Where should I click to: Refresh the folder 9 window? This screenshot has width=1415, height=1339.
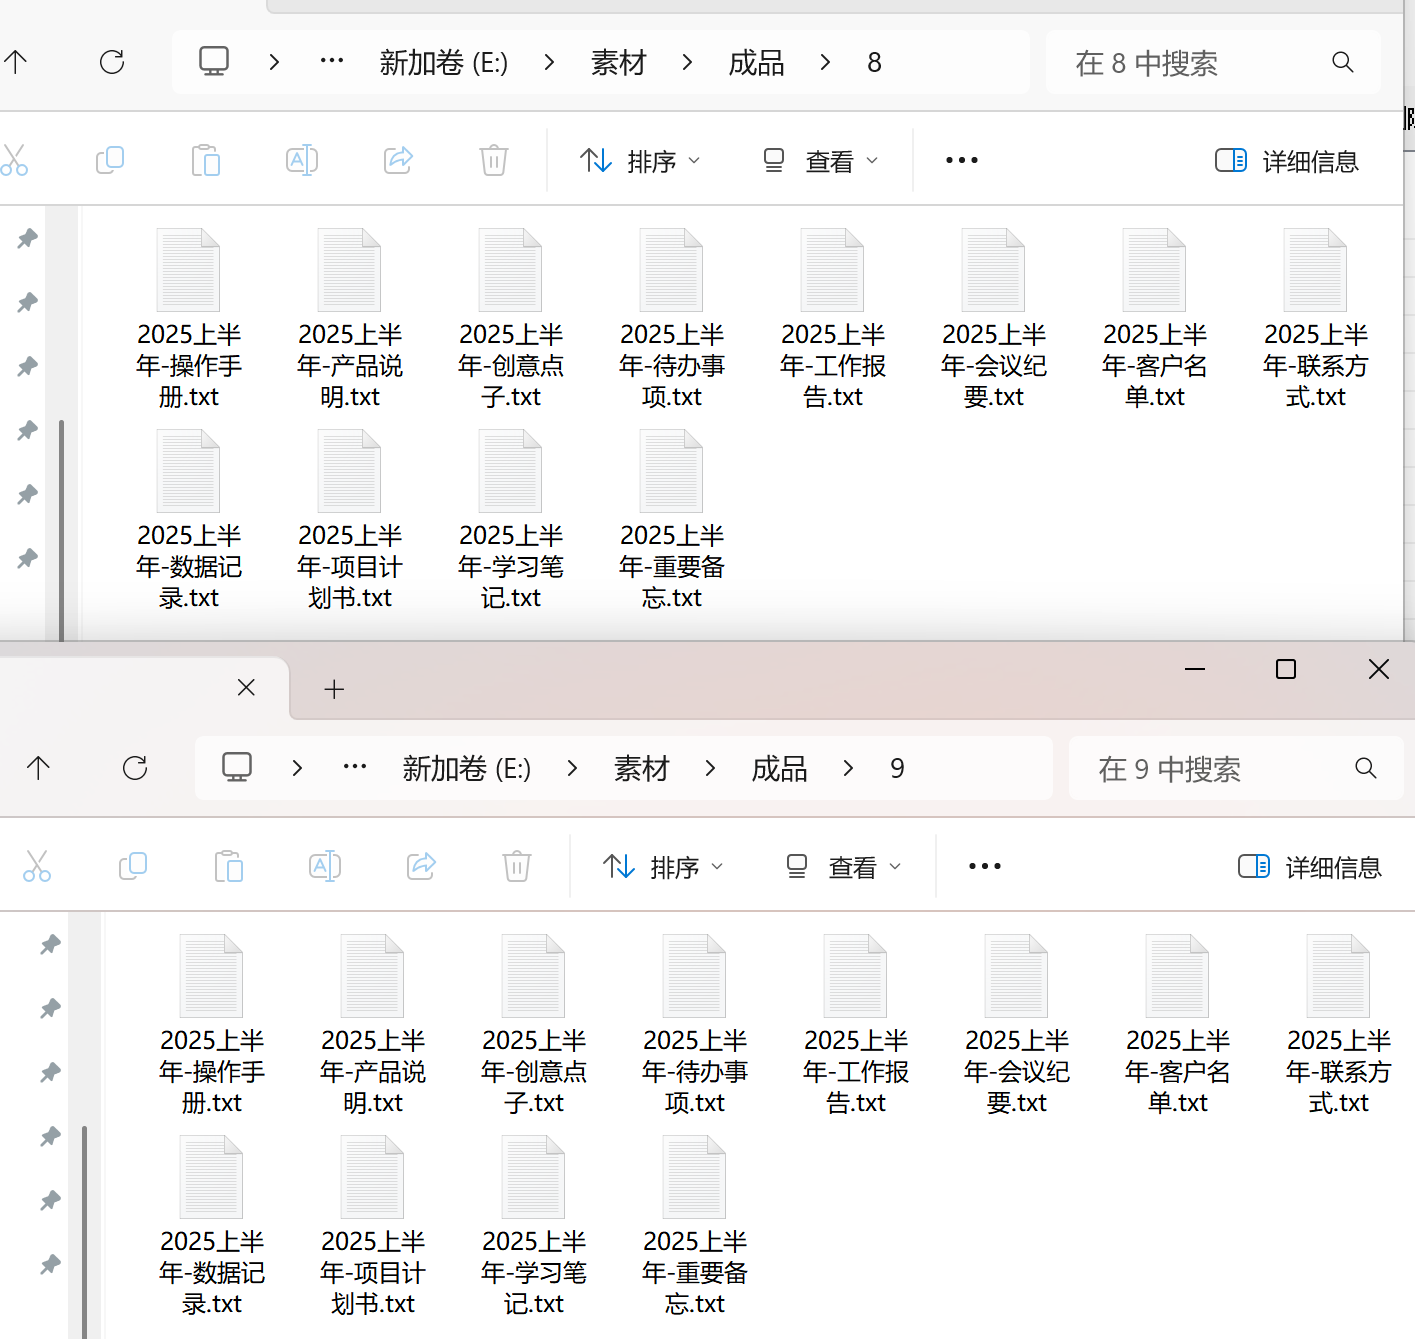coord(134,768)
